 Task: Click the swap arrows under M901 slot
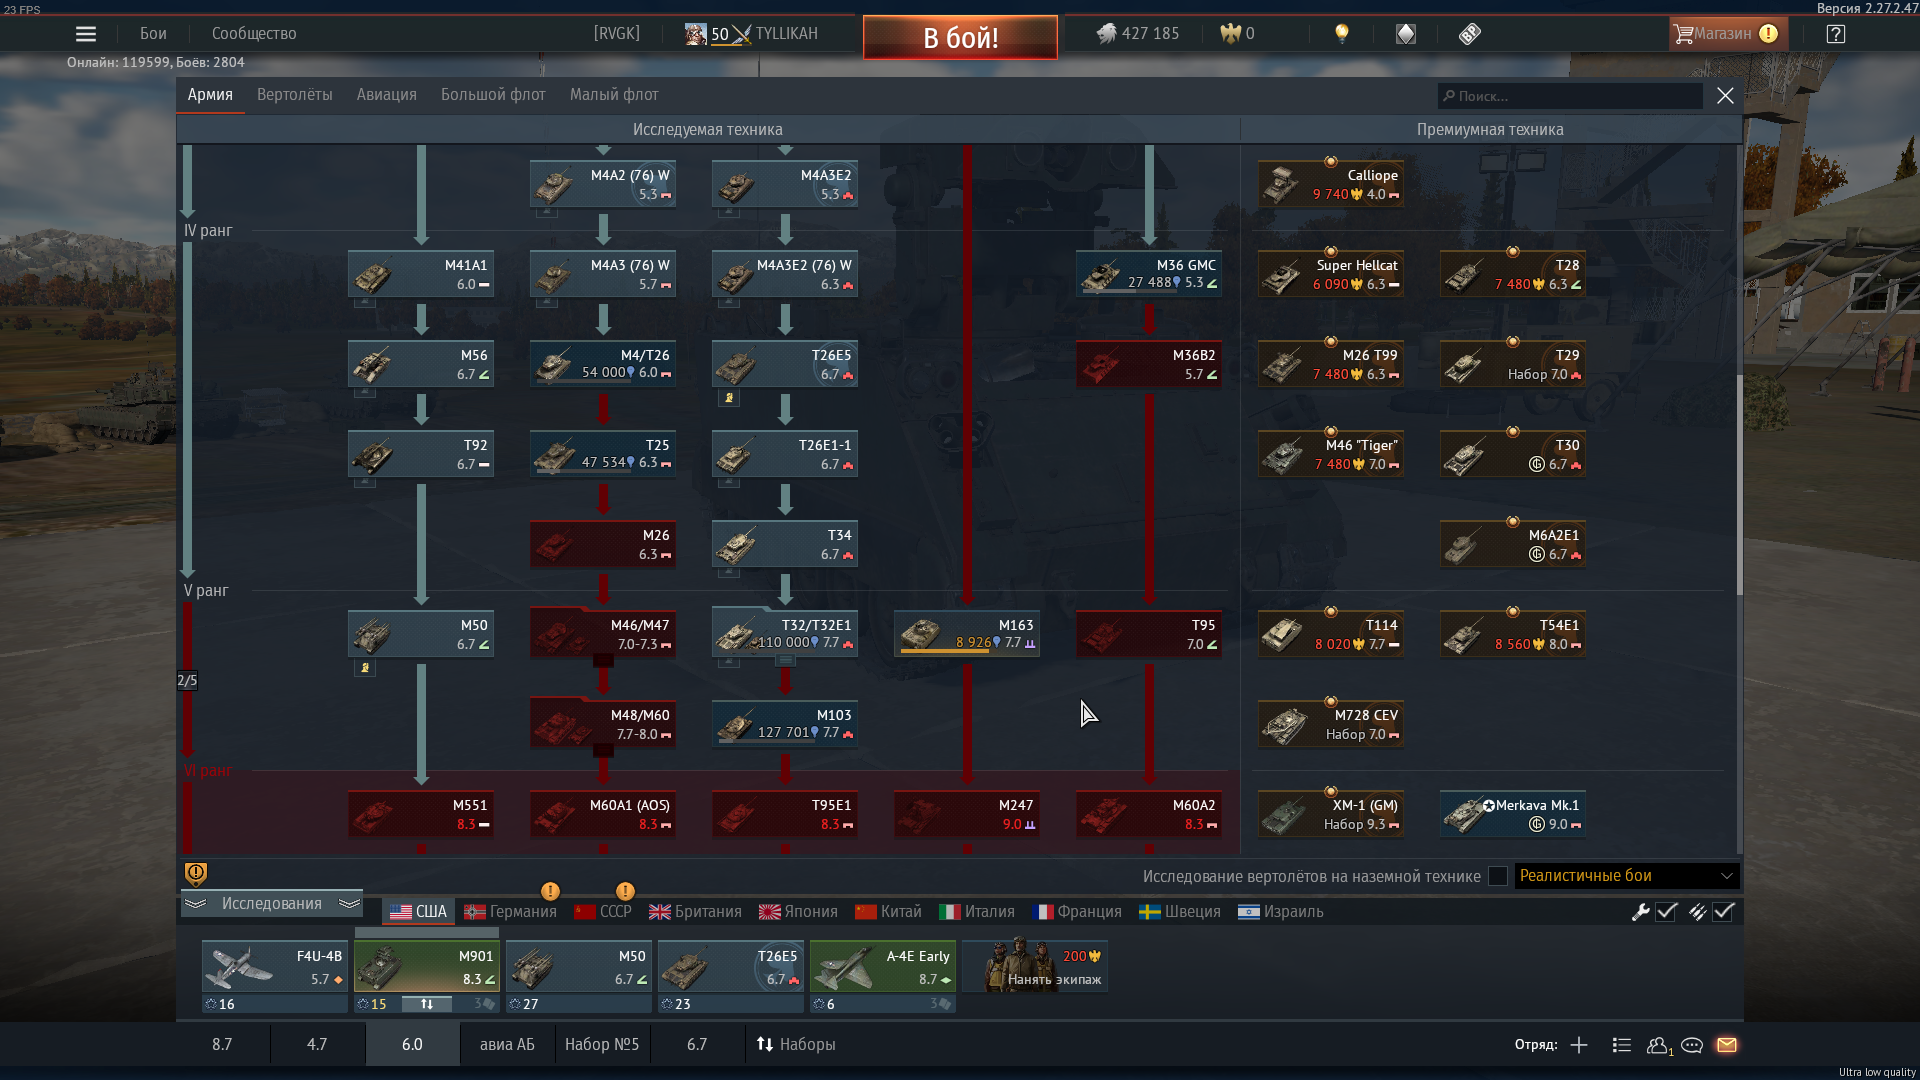[427, 1004]
